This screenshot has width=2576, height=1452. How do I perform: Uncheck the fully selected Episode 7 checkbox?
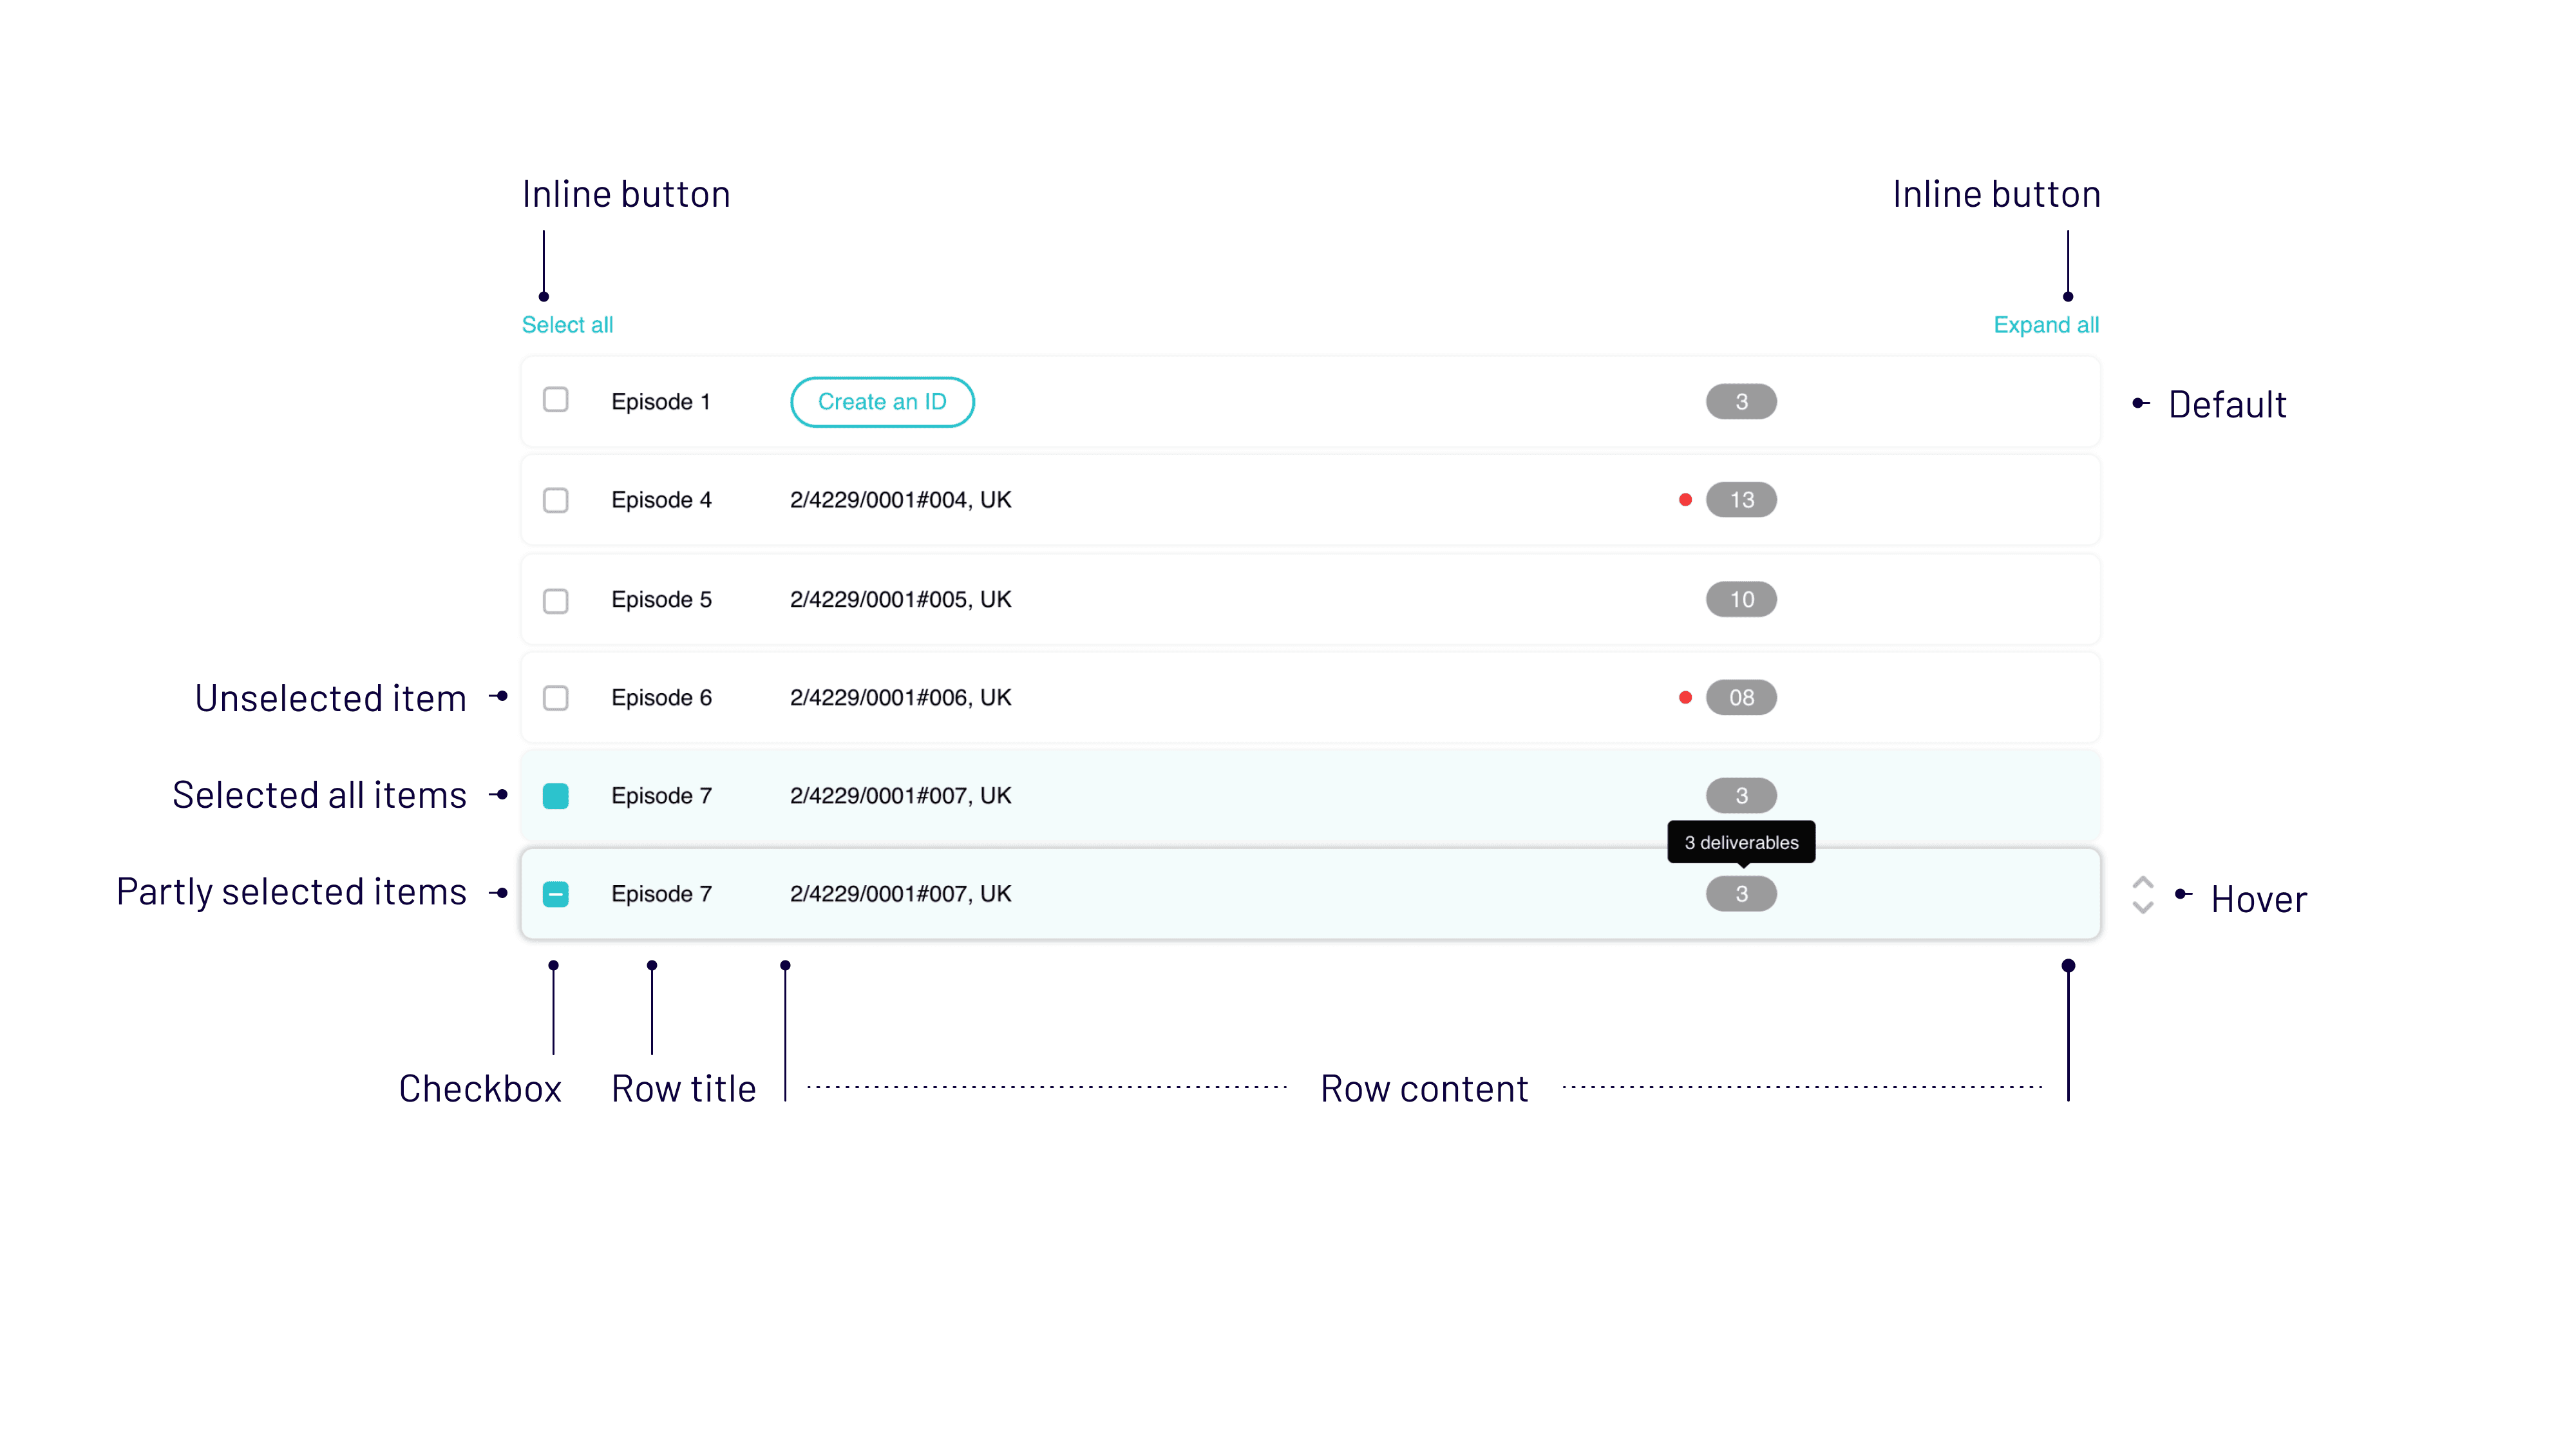coord(555,796)
